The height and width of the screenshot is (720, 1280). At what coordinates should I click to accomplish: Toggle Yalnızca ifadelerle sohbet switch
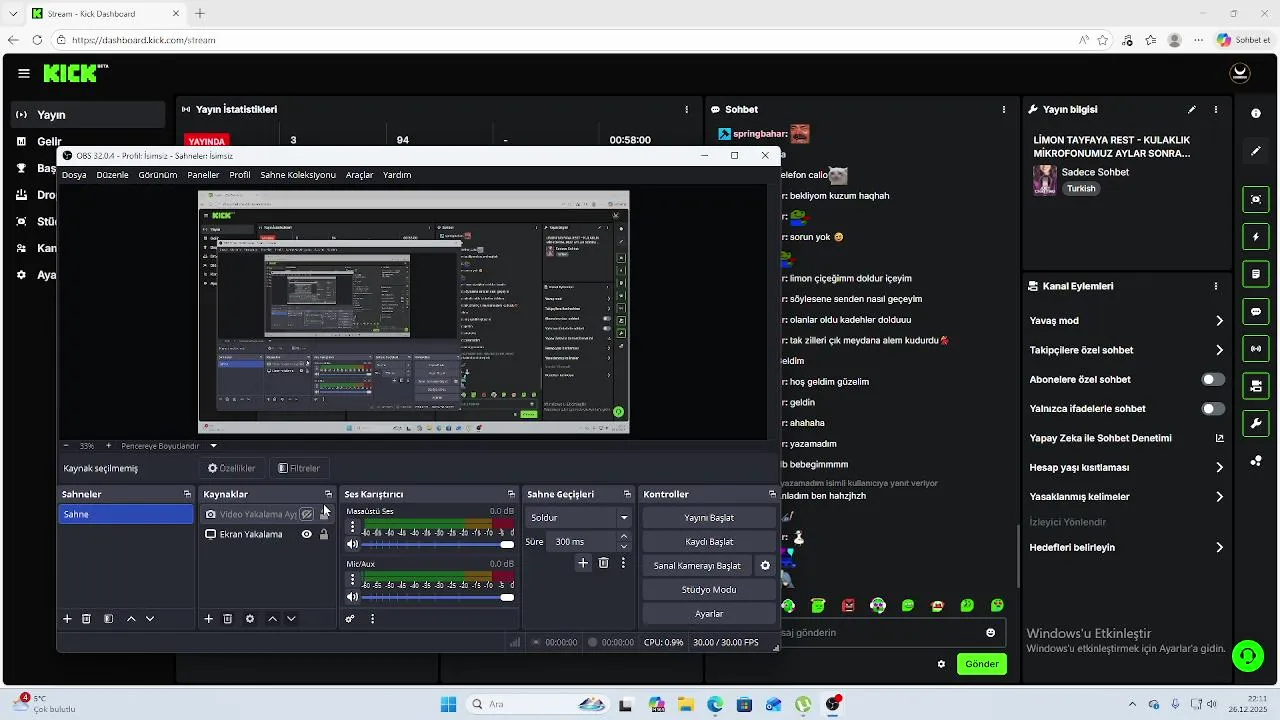coord(1213,409)
